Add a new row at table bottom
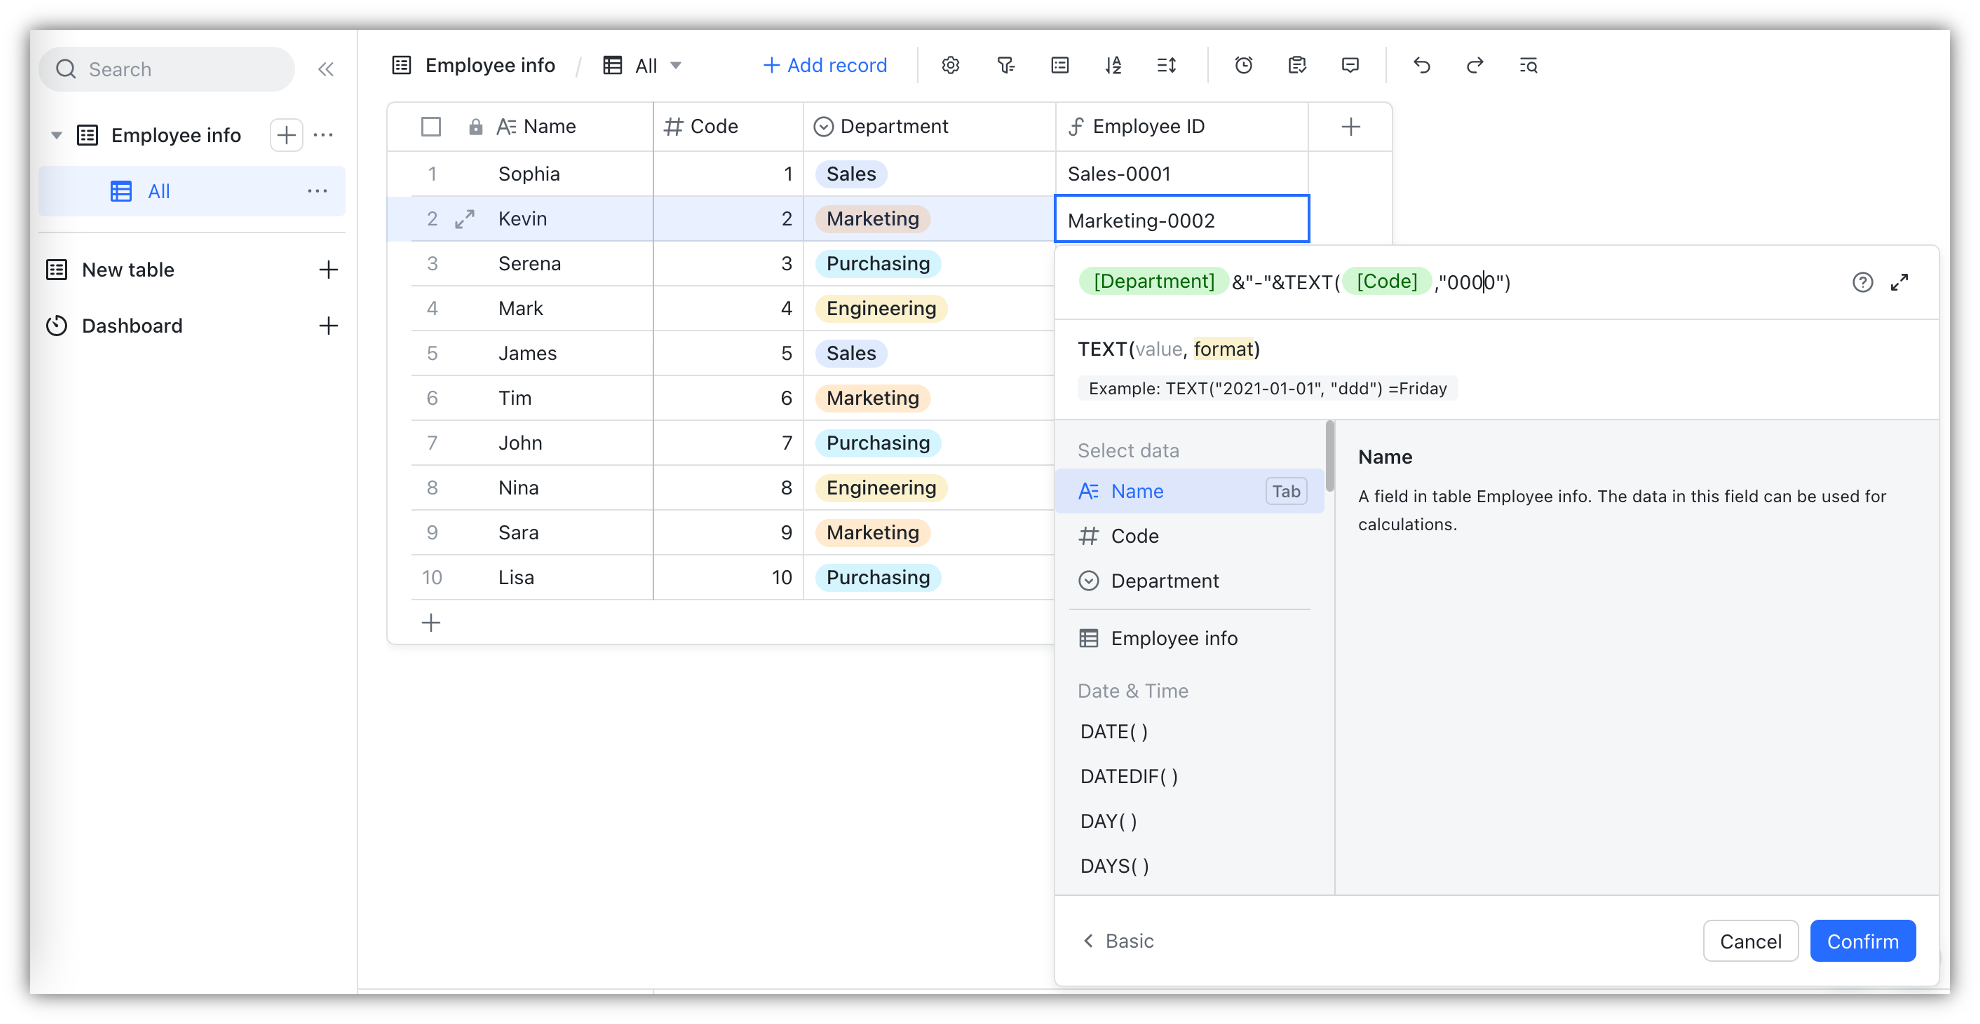This screenshot has height=1024, width=1980. tap(431, 623)
